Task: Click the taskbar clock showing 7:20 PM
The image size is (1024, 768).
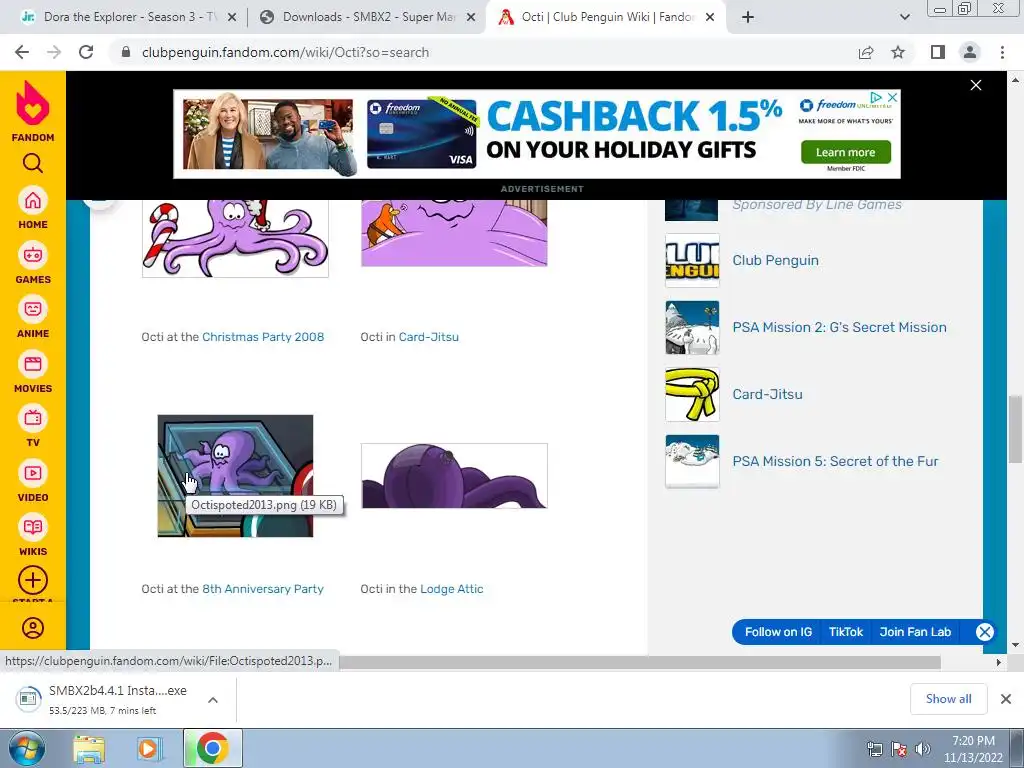Action: pyautogui.click(x=973, y=749)
